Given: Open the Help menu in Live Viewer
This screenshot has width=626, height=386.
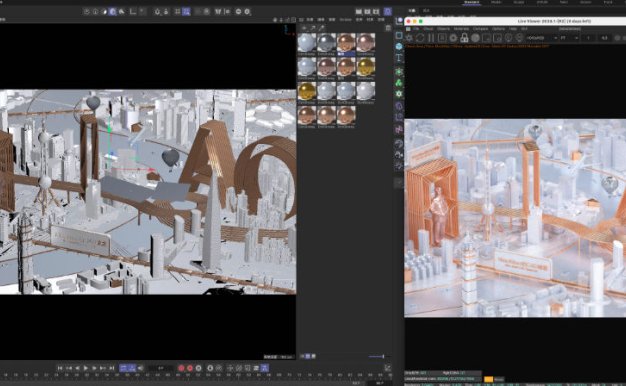Looking at the screenshot, I should click(x=513, y=29).
